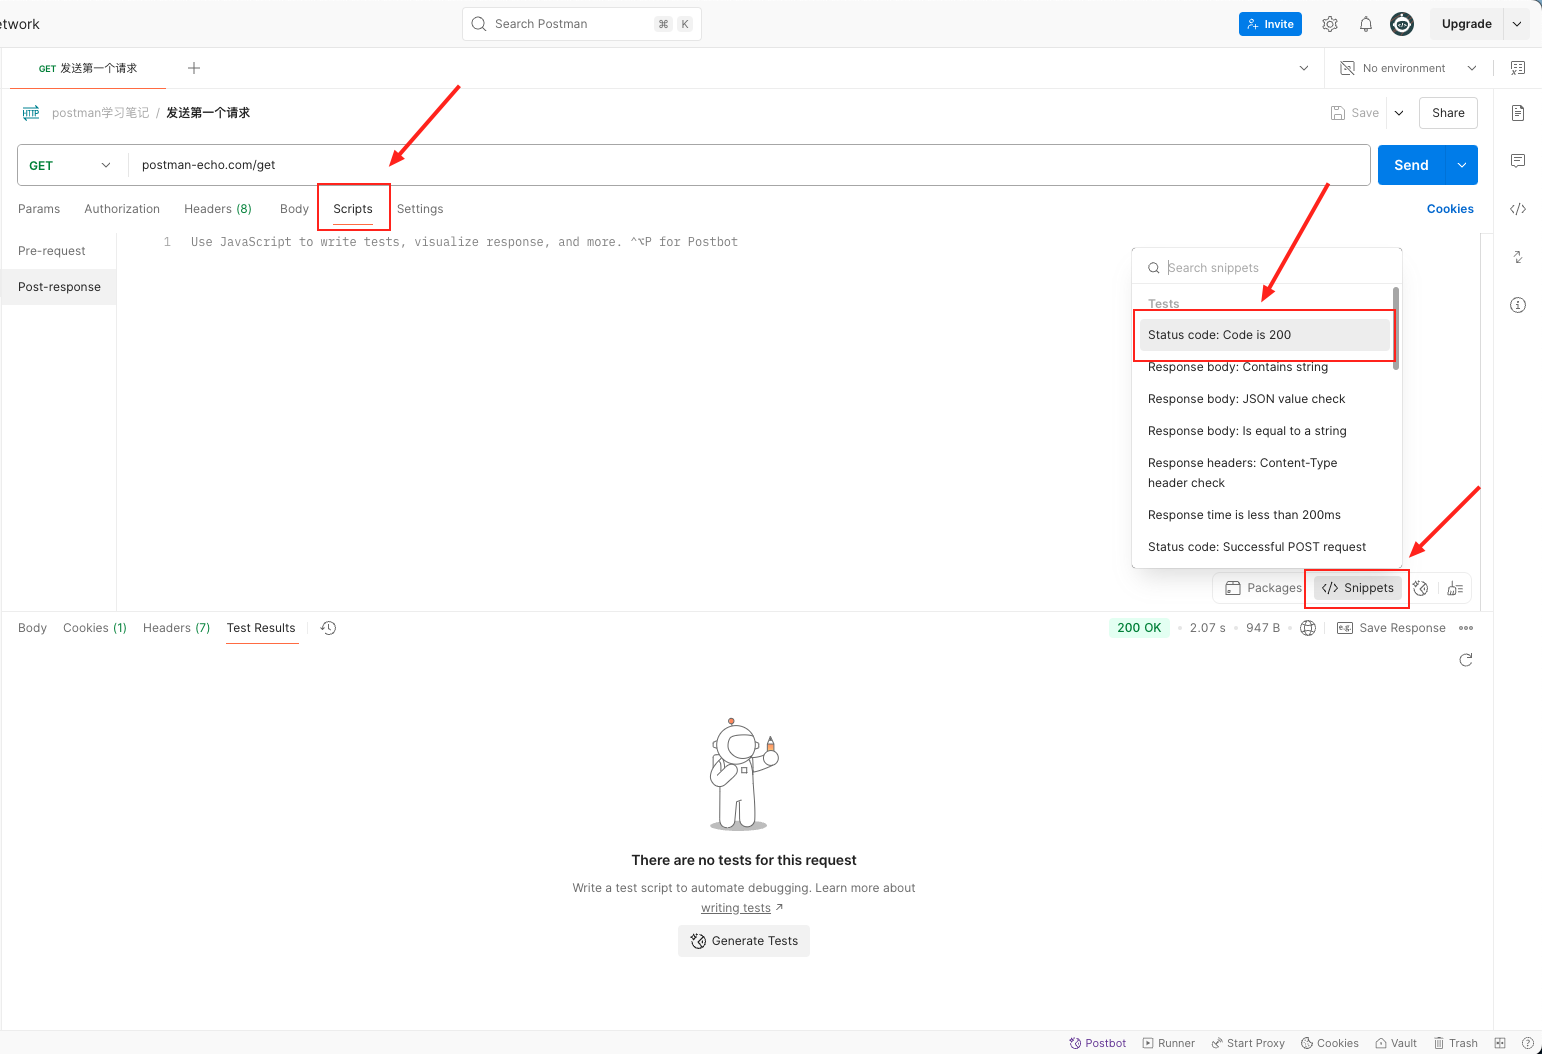The height and width of the screenshot is (1054, 1542).
Task: Switch to the Headers (8) tab
Action: pos(218,209)
